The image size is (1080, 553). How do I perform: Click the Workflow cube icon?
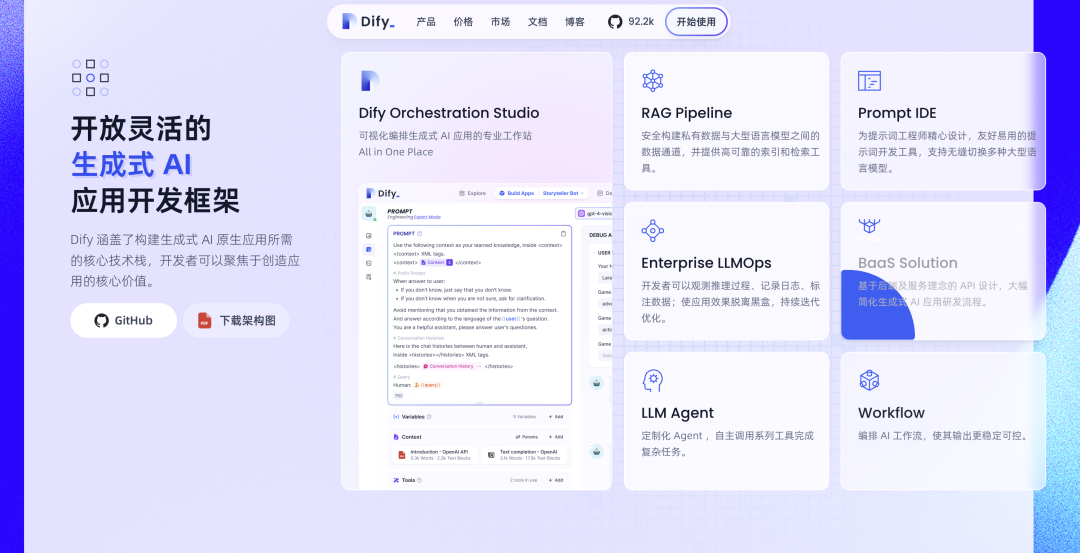(x=869, y=380)
